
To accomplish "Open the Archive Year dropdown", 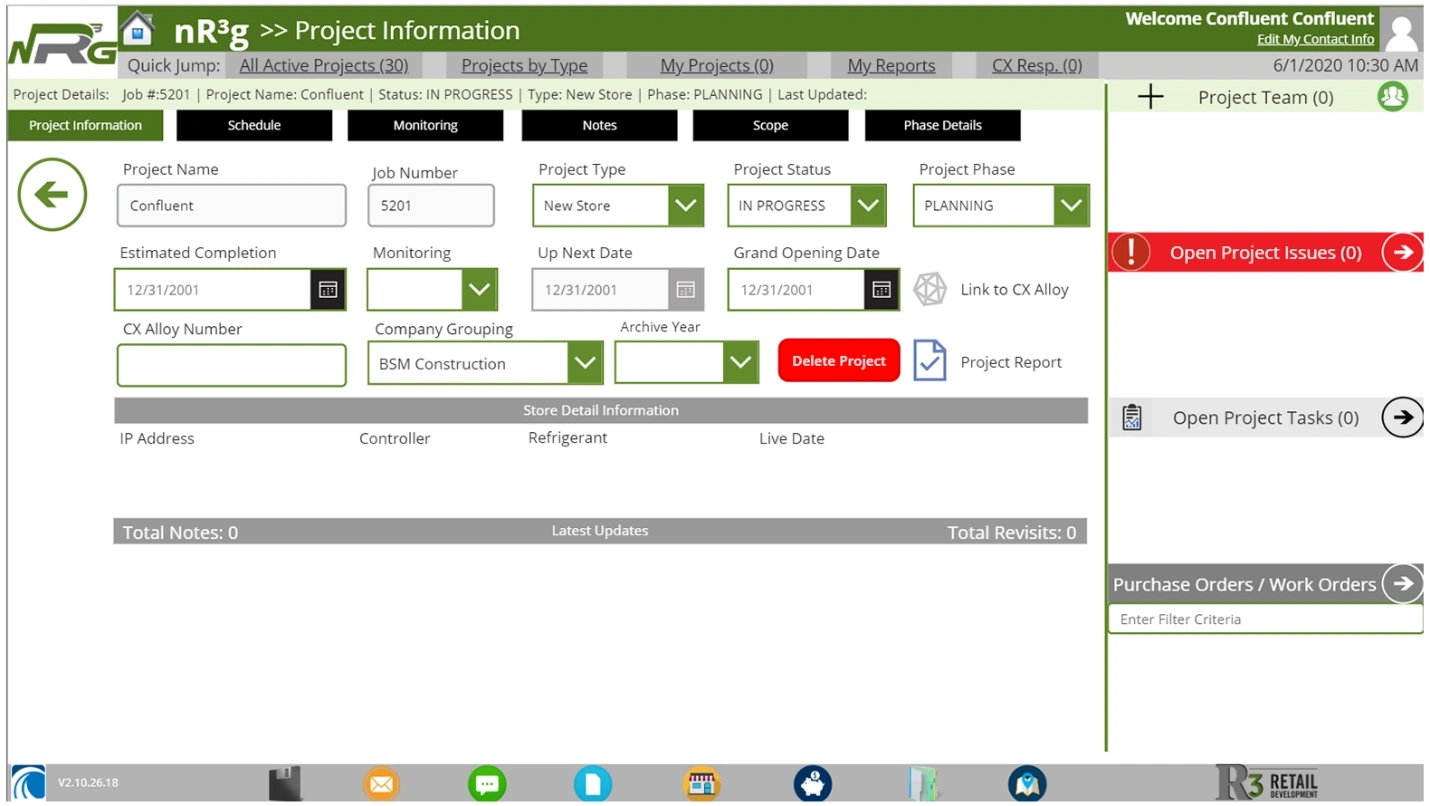I will coord(740,362).
